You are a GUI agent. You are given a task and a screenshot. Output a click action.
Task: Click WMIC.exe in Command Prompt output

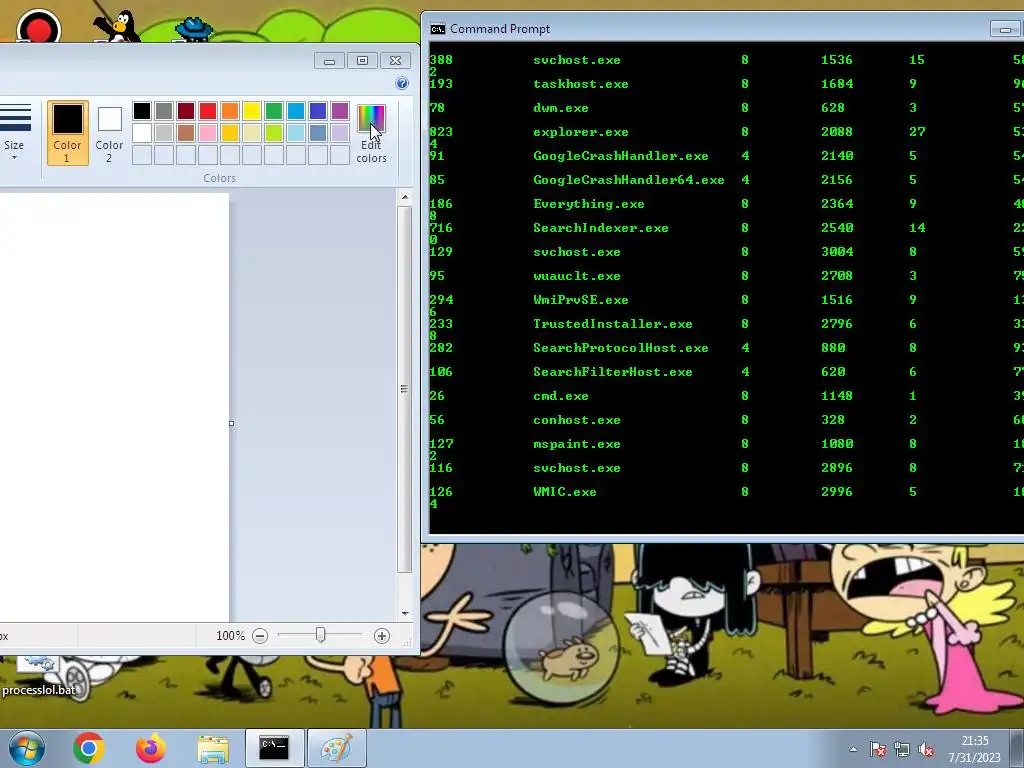[x=565, y=492]
